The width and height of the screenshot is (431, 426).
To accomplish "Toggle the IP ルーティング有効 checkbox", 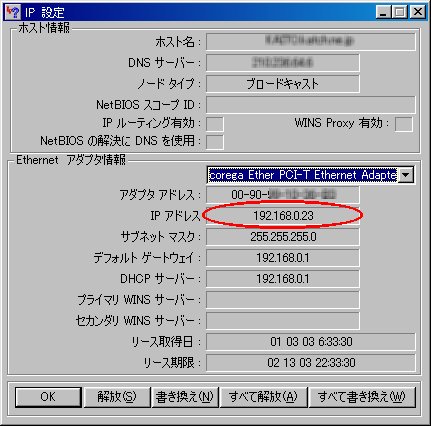I will pos(215,124).
